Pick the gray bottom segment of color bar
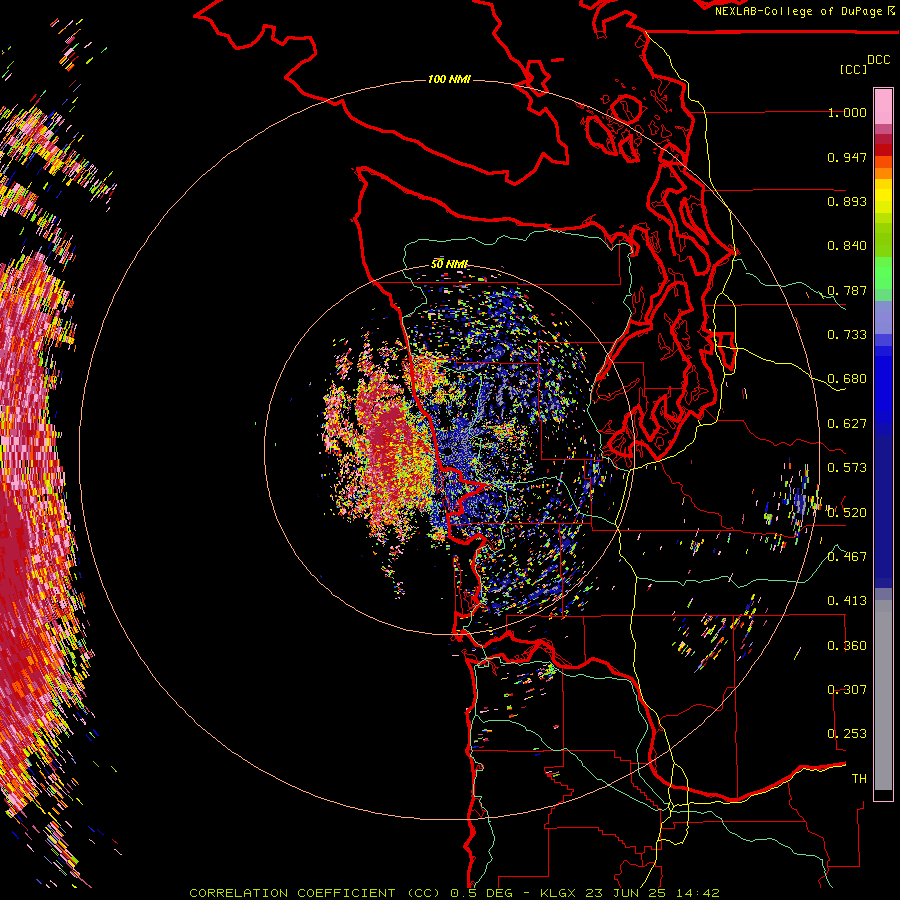Viewport: 900px width, 900px height. (x=883, y=695)
